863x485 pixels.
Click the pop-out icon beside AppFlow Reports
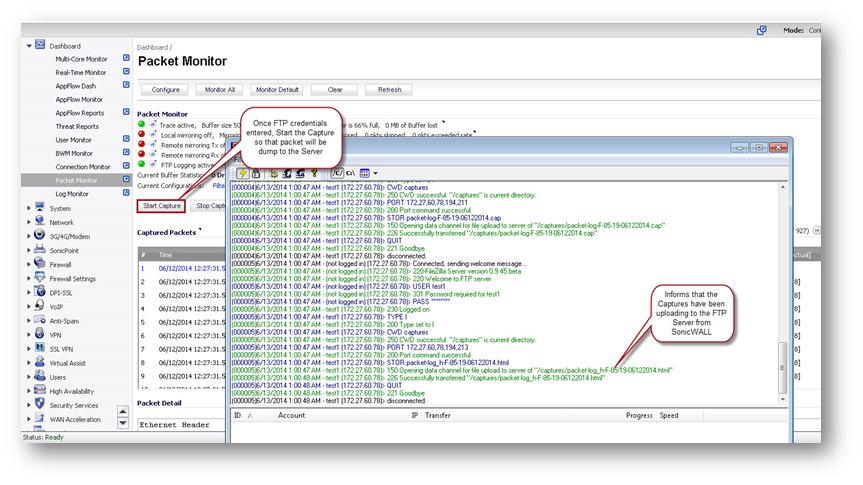point(126,112)
